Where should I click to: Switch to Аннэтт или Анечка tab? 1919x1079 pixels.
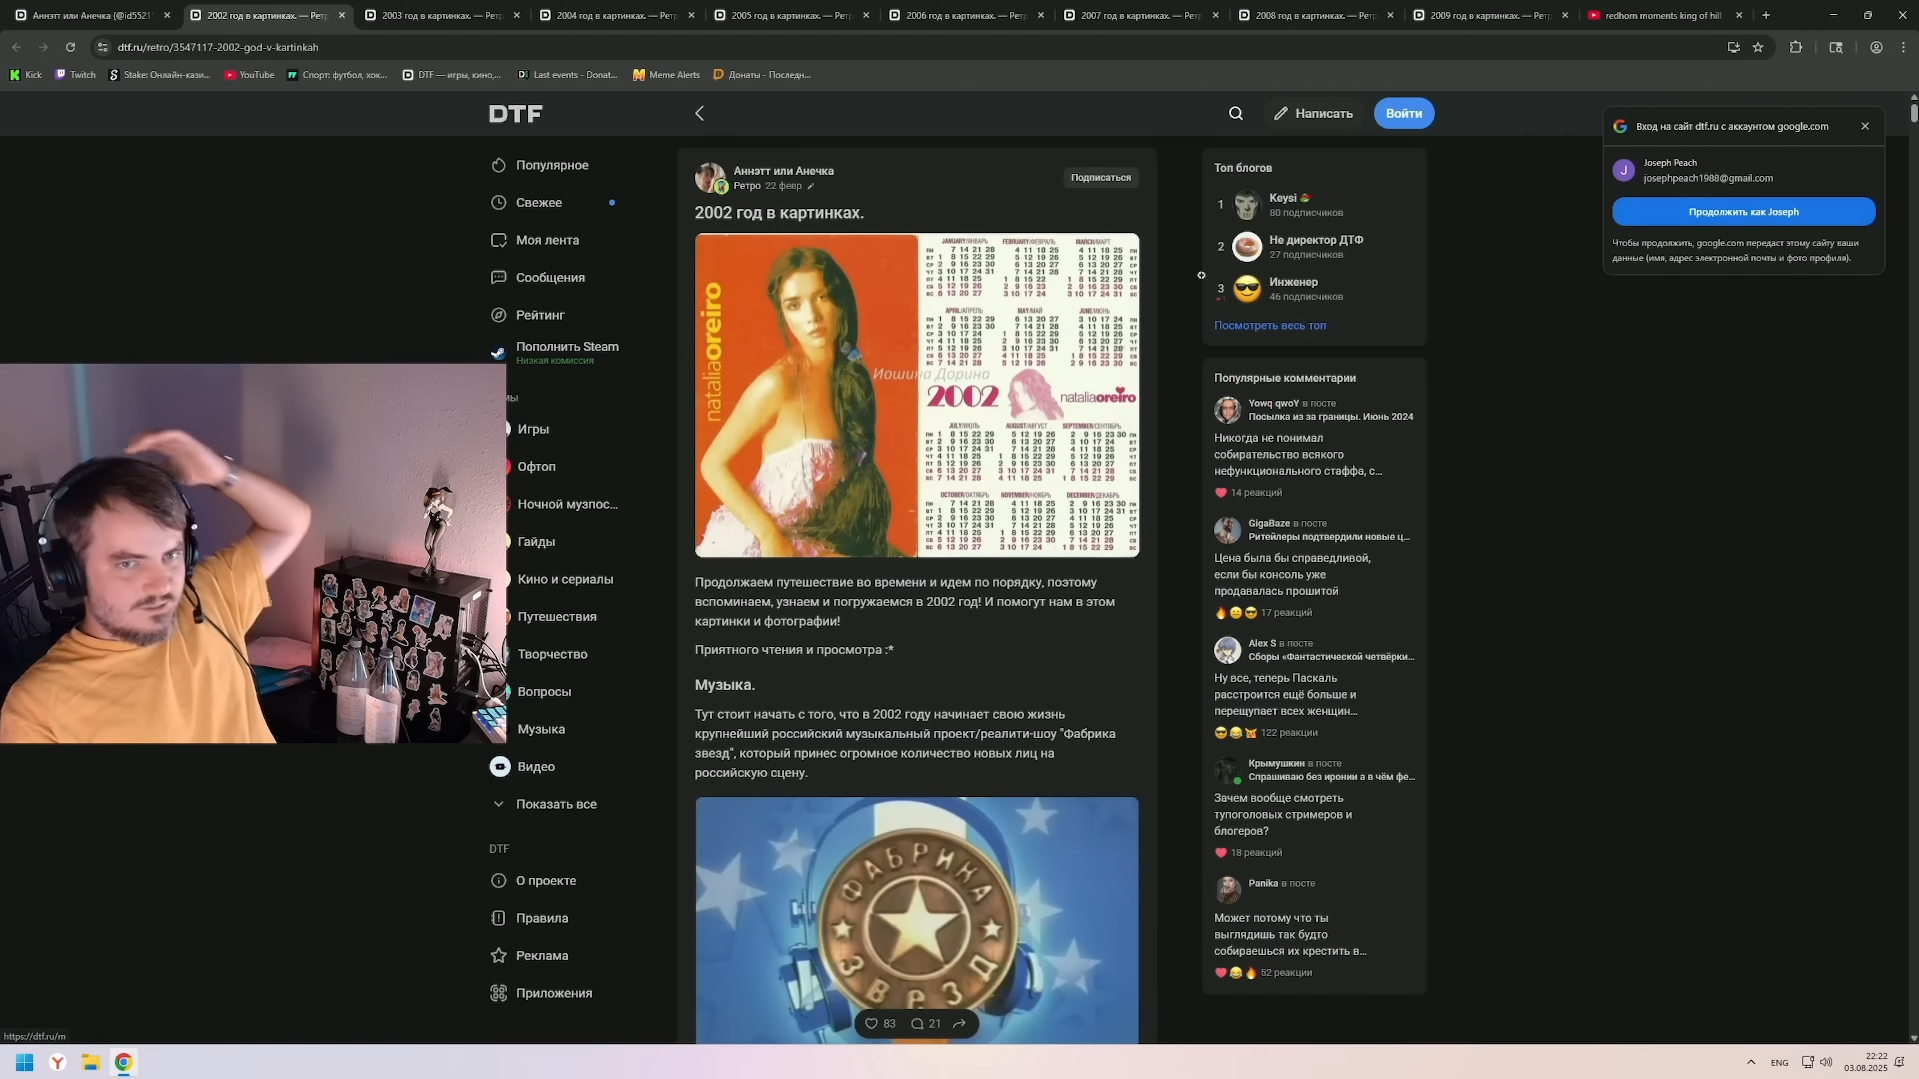click(92, 16)
